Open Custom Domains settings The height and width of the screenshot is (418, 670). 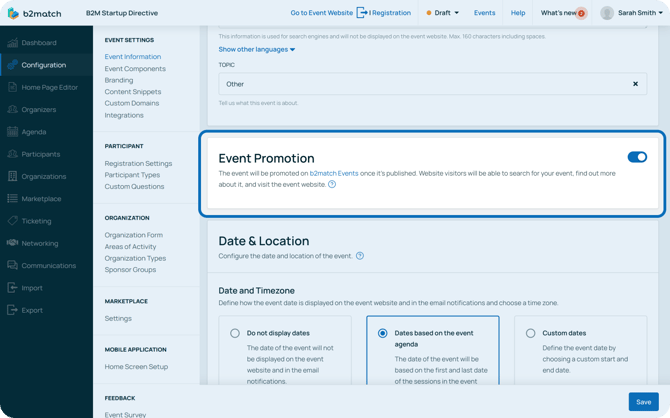pyautogui.click(x=132, y=103)
